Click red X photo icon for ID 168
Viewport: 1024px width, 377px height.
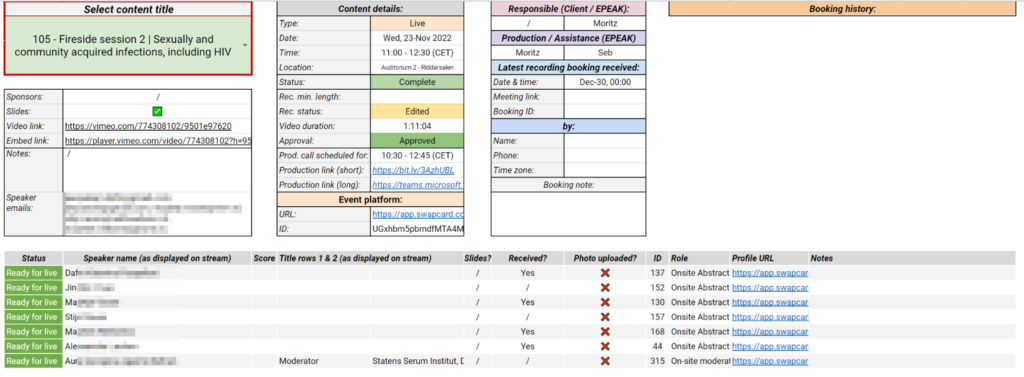(605, 332)
